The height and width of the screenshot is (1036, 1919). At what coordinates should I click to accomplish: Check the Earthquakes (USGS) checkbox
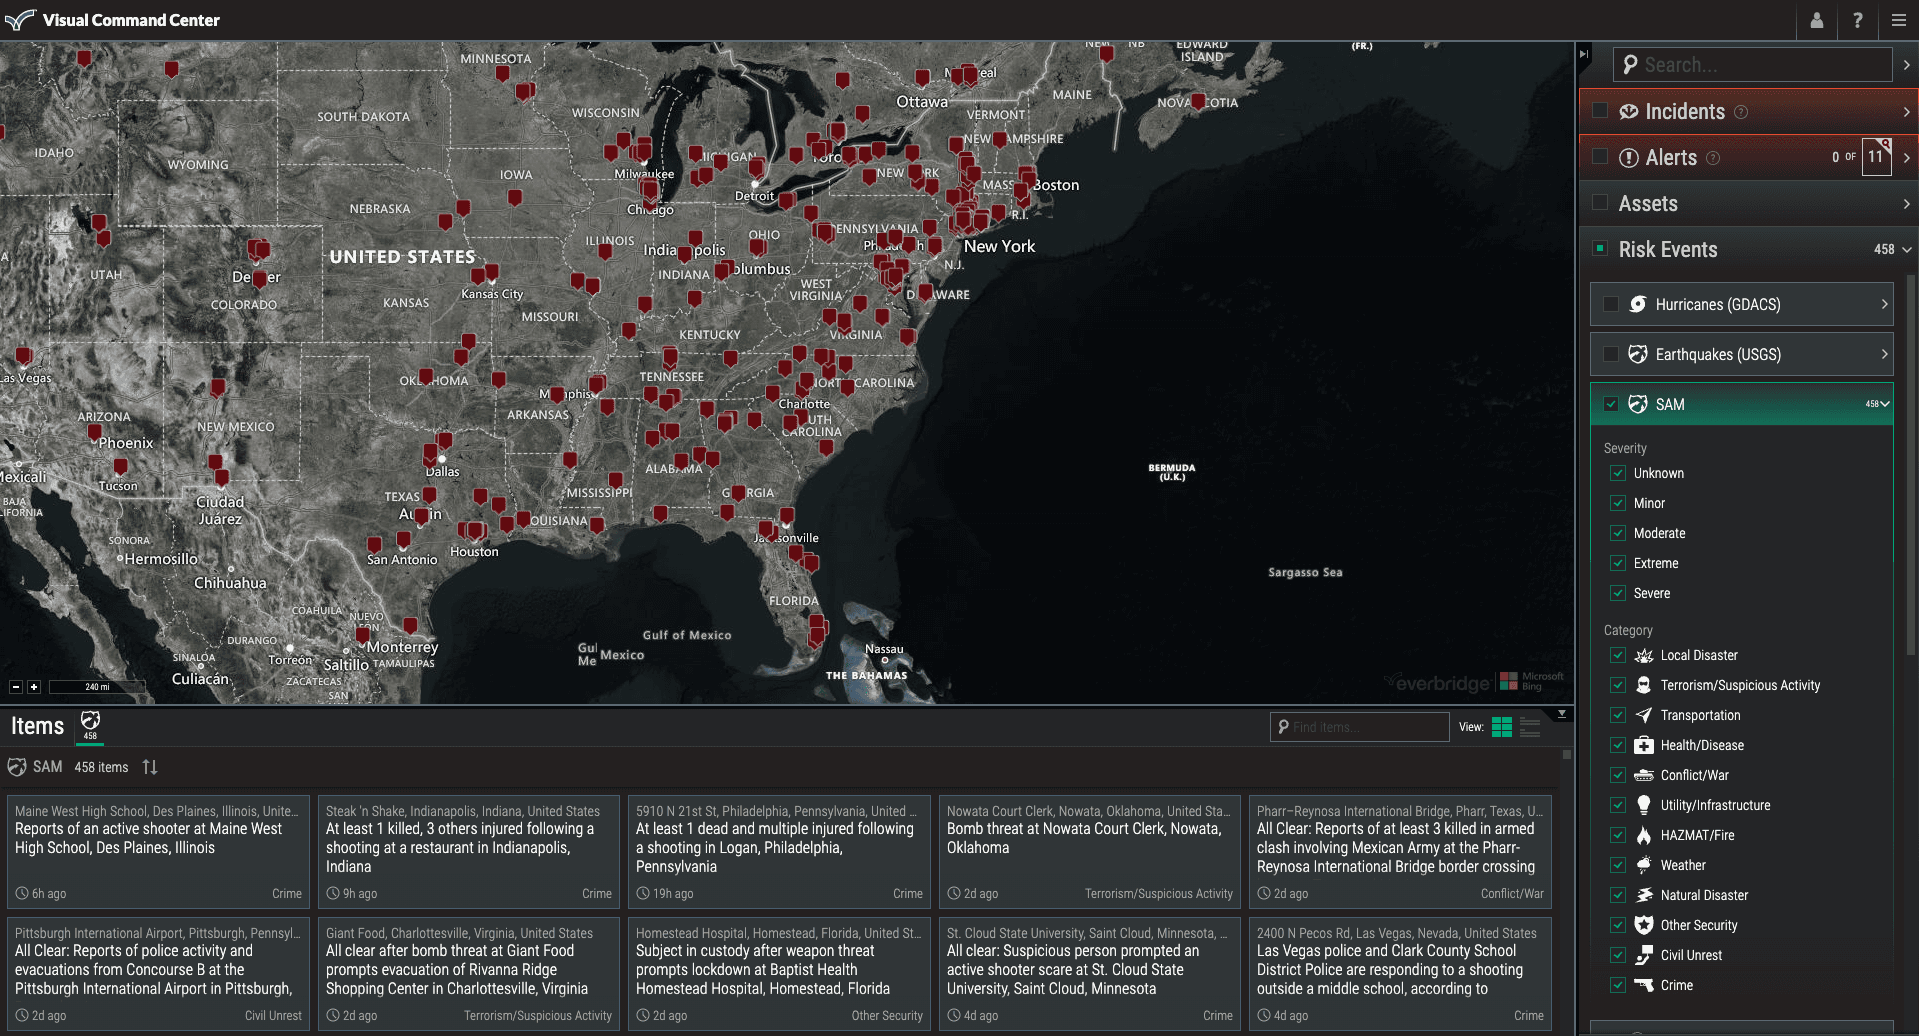coord(1611,354)
